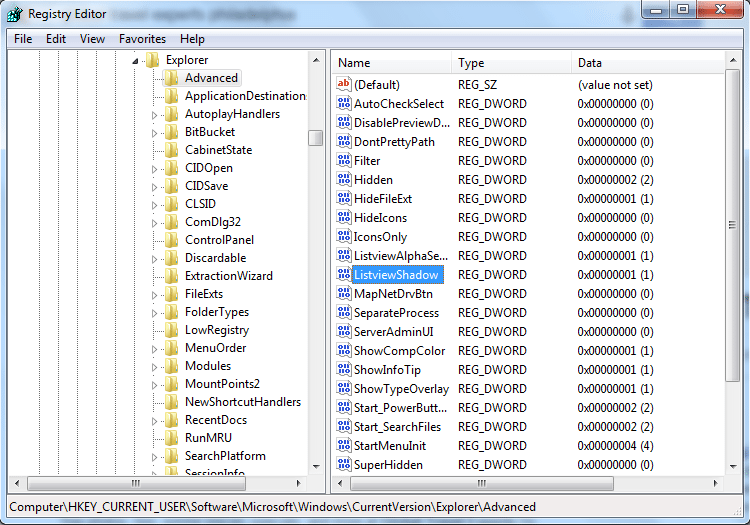Select the RecentDocs key
The image size is (750, 525).
coord(216,420)
